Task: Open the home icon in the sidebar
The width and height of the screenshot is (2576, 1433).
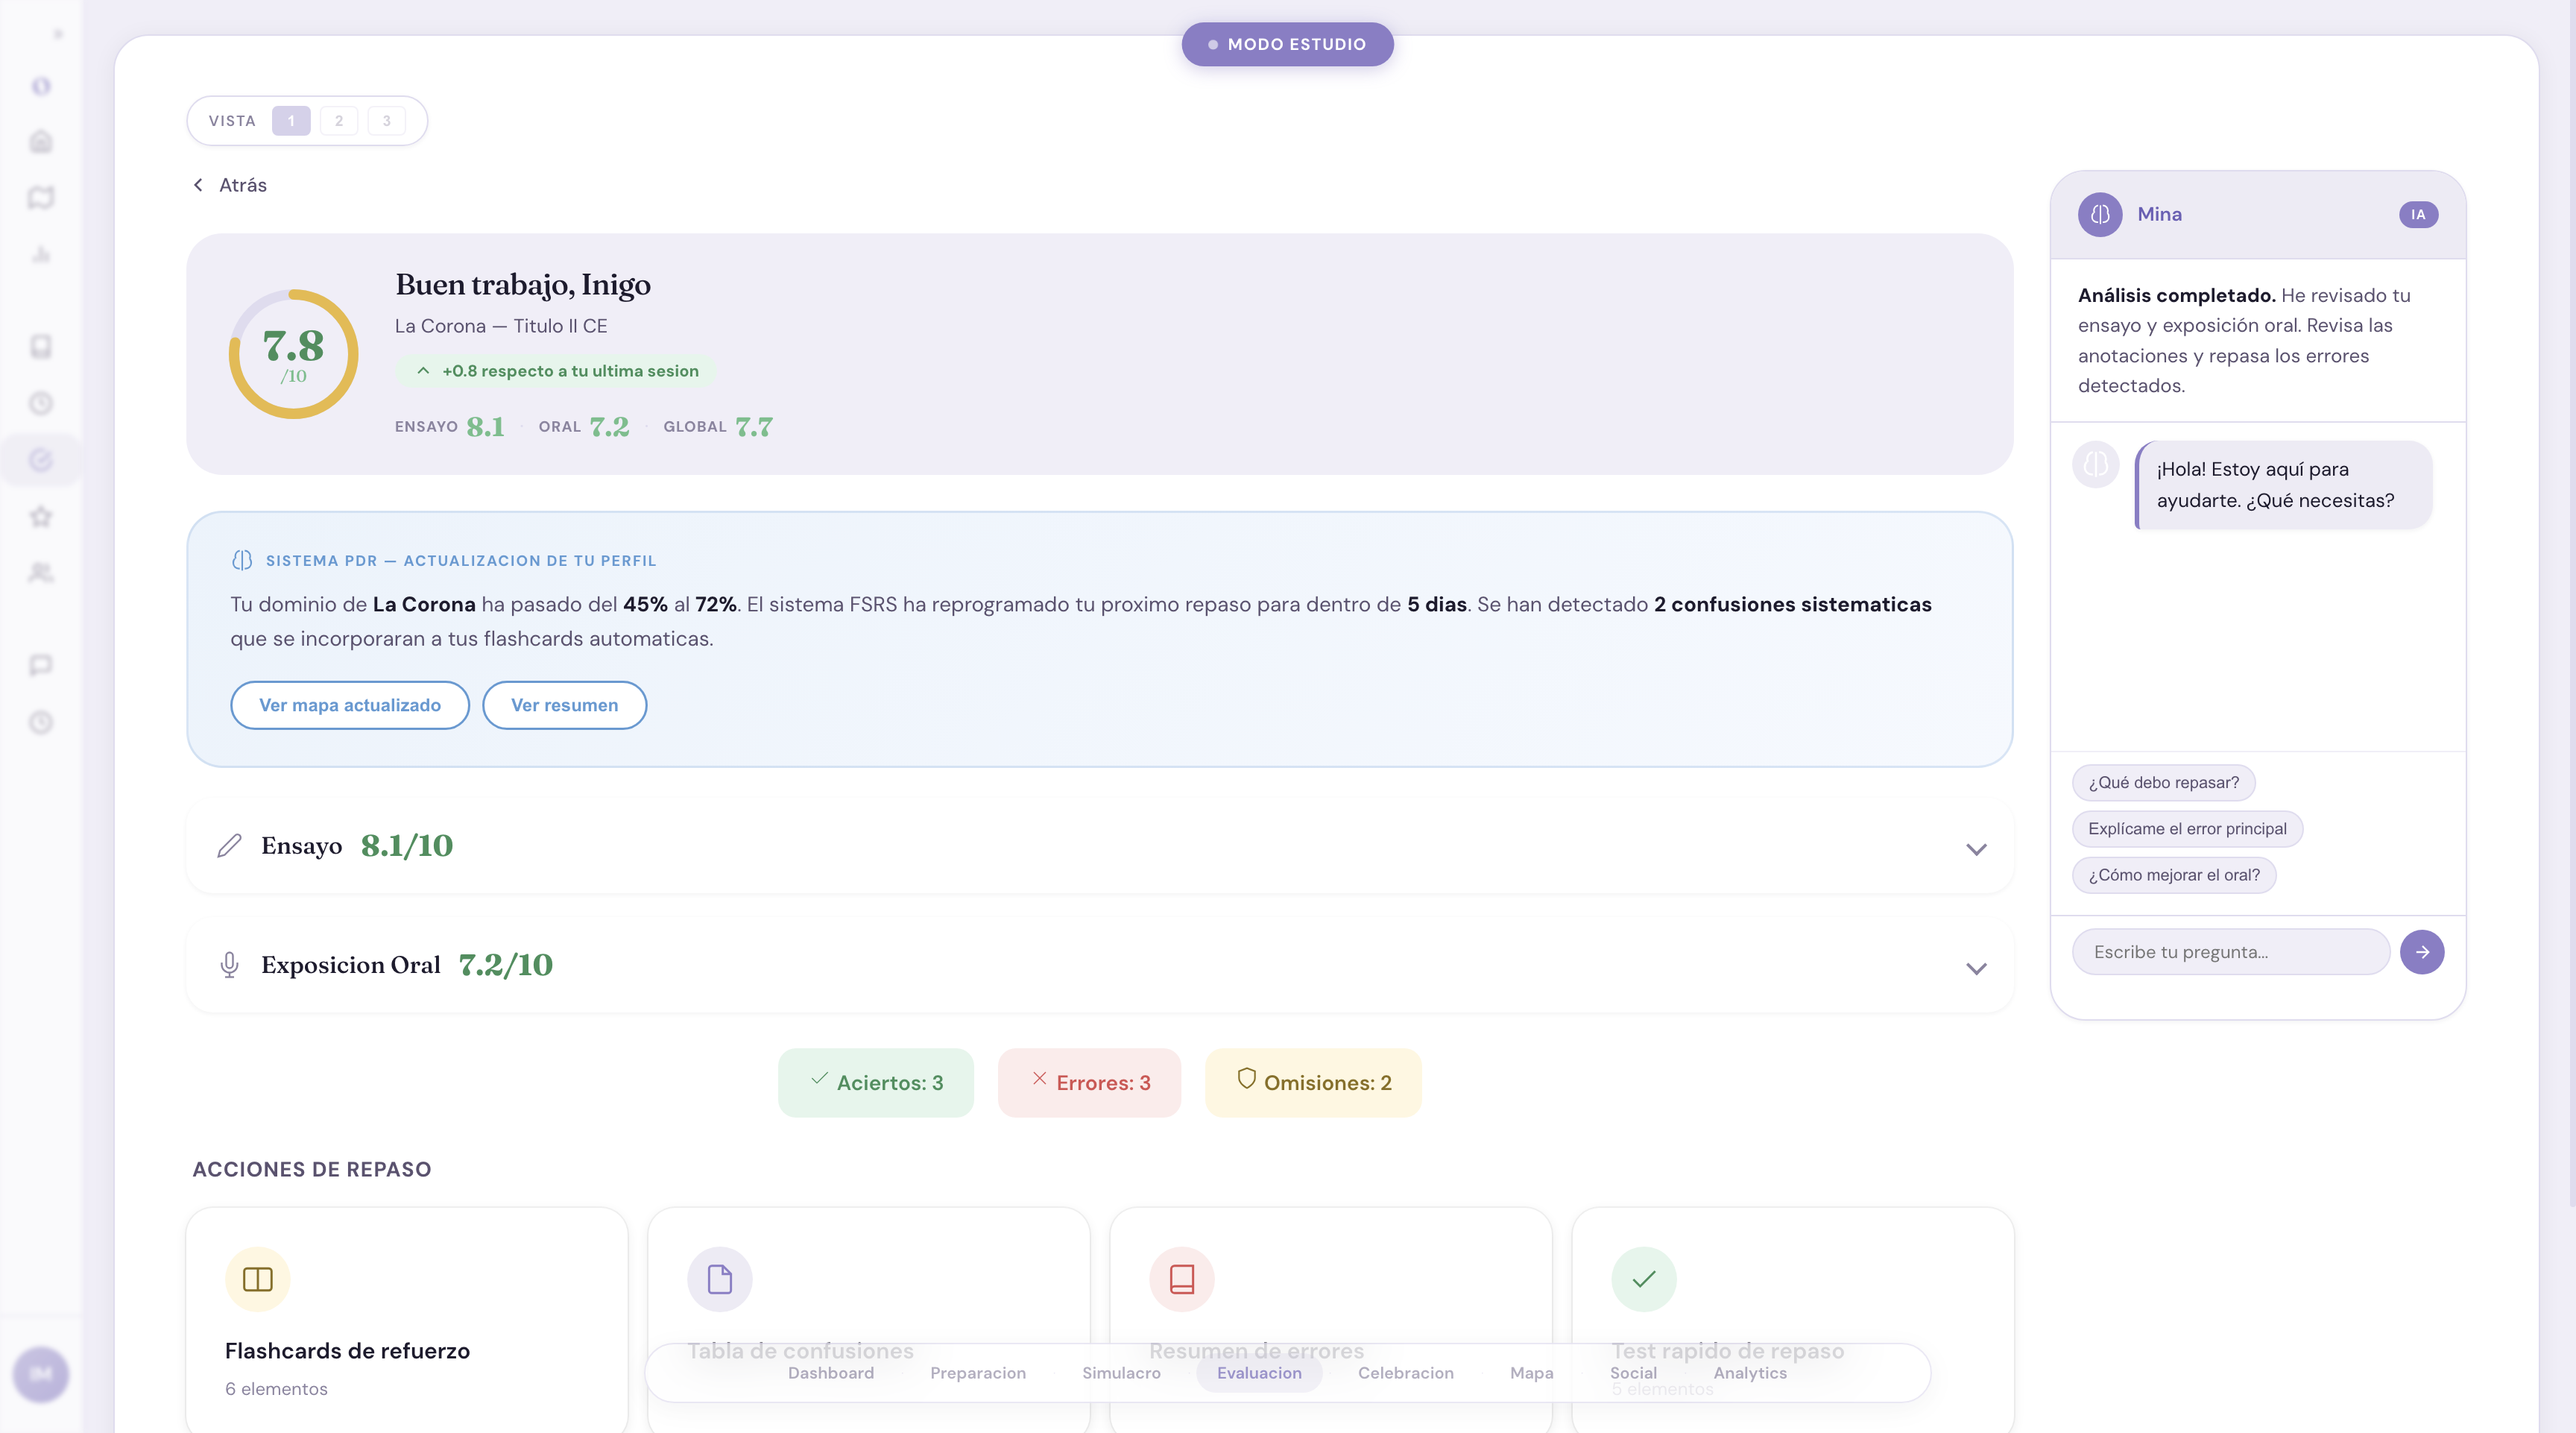Action: click(41, 141)
